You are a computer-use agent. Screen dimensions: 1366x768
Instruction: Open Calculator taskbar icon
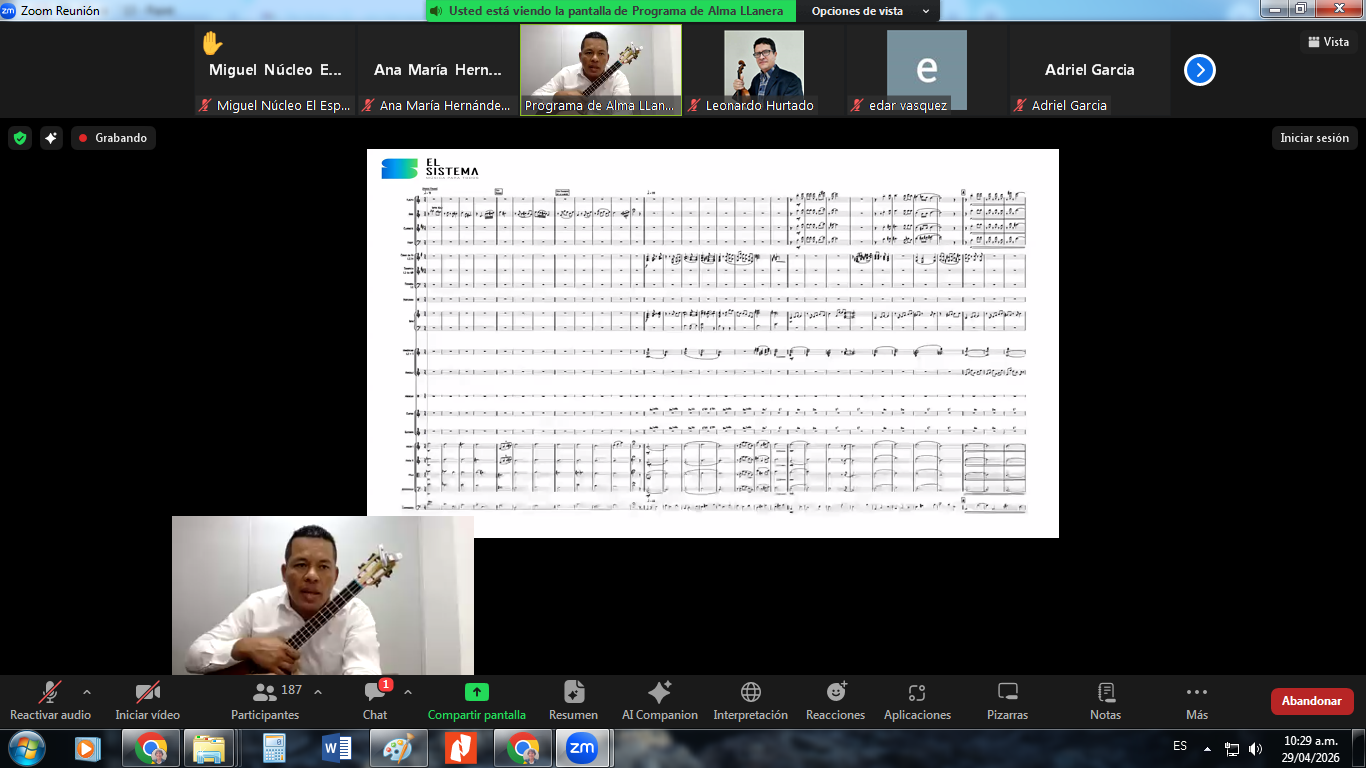click(275, 748)
